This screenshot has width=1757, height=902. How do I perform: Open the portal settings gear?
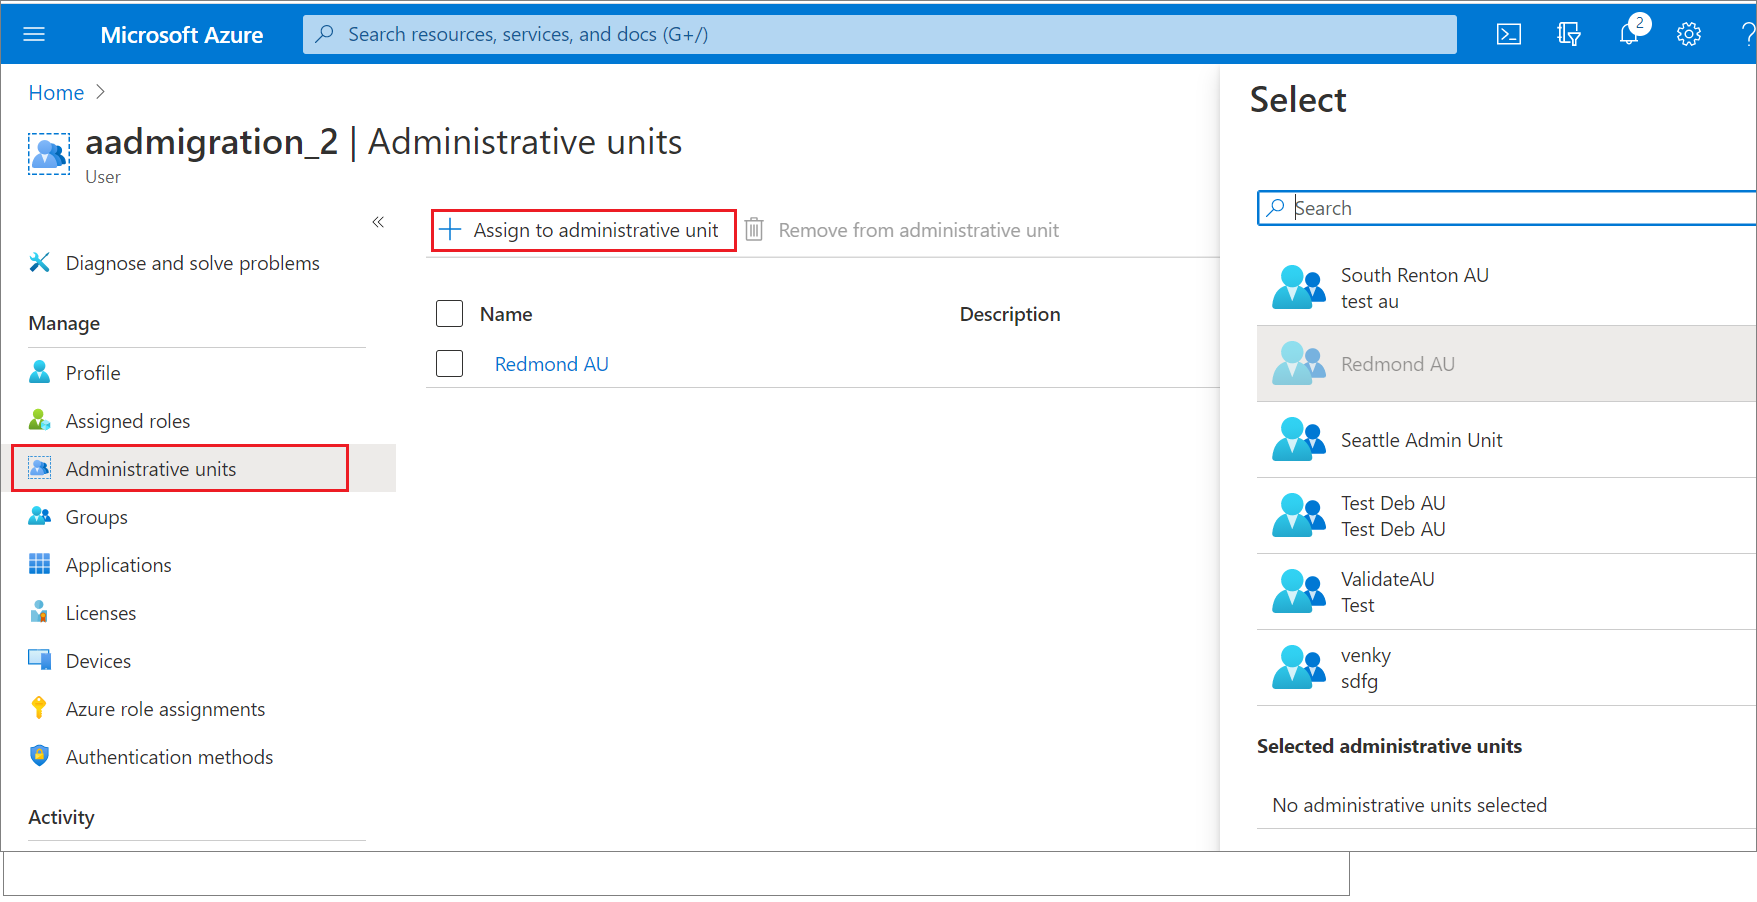(1689, 35)
